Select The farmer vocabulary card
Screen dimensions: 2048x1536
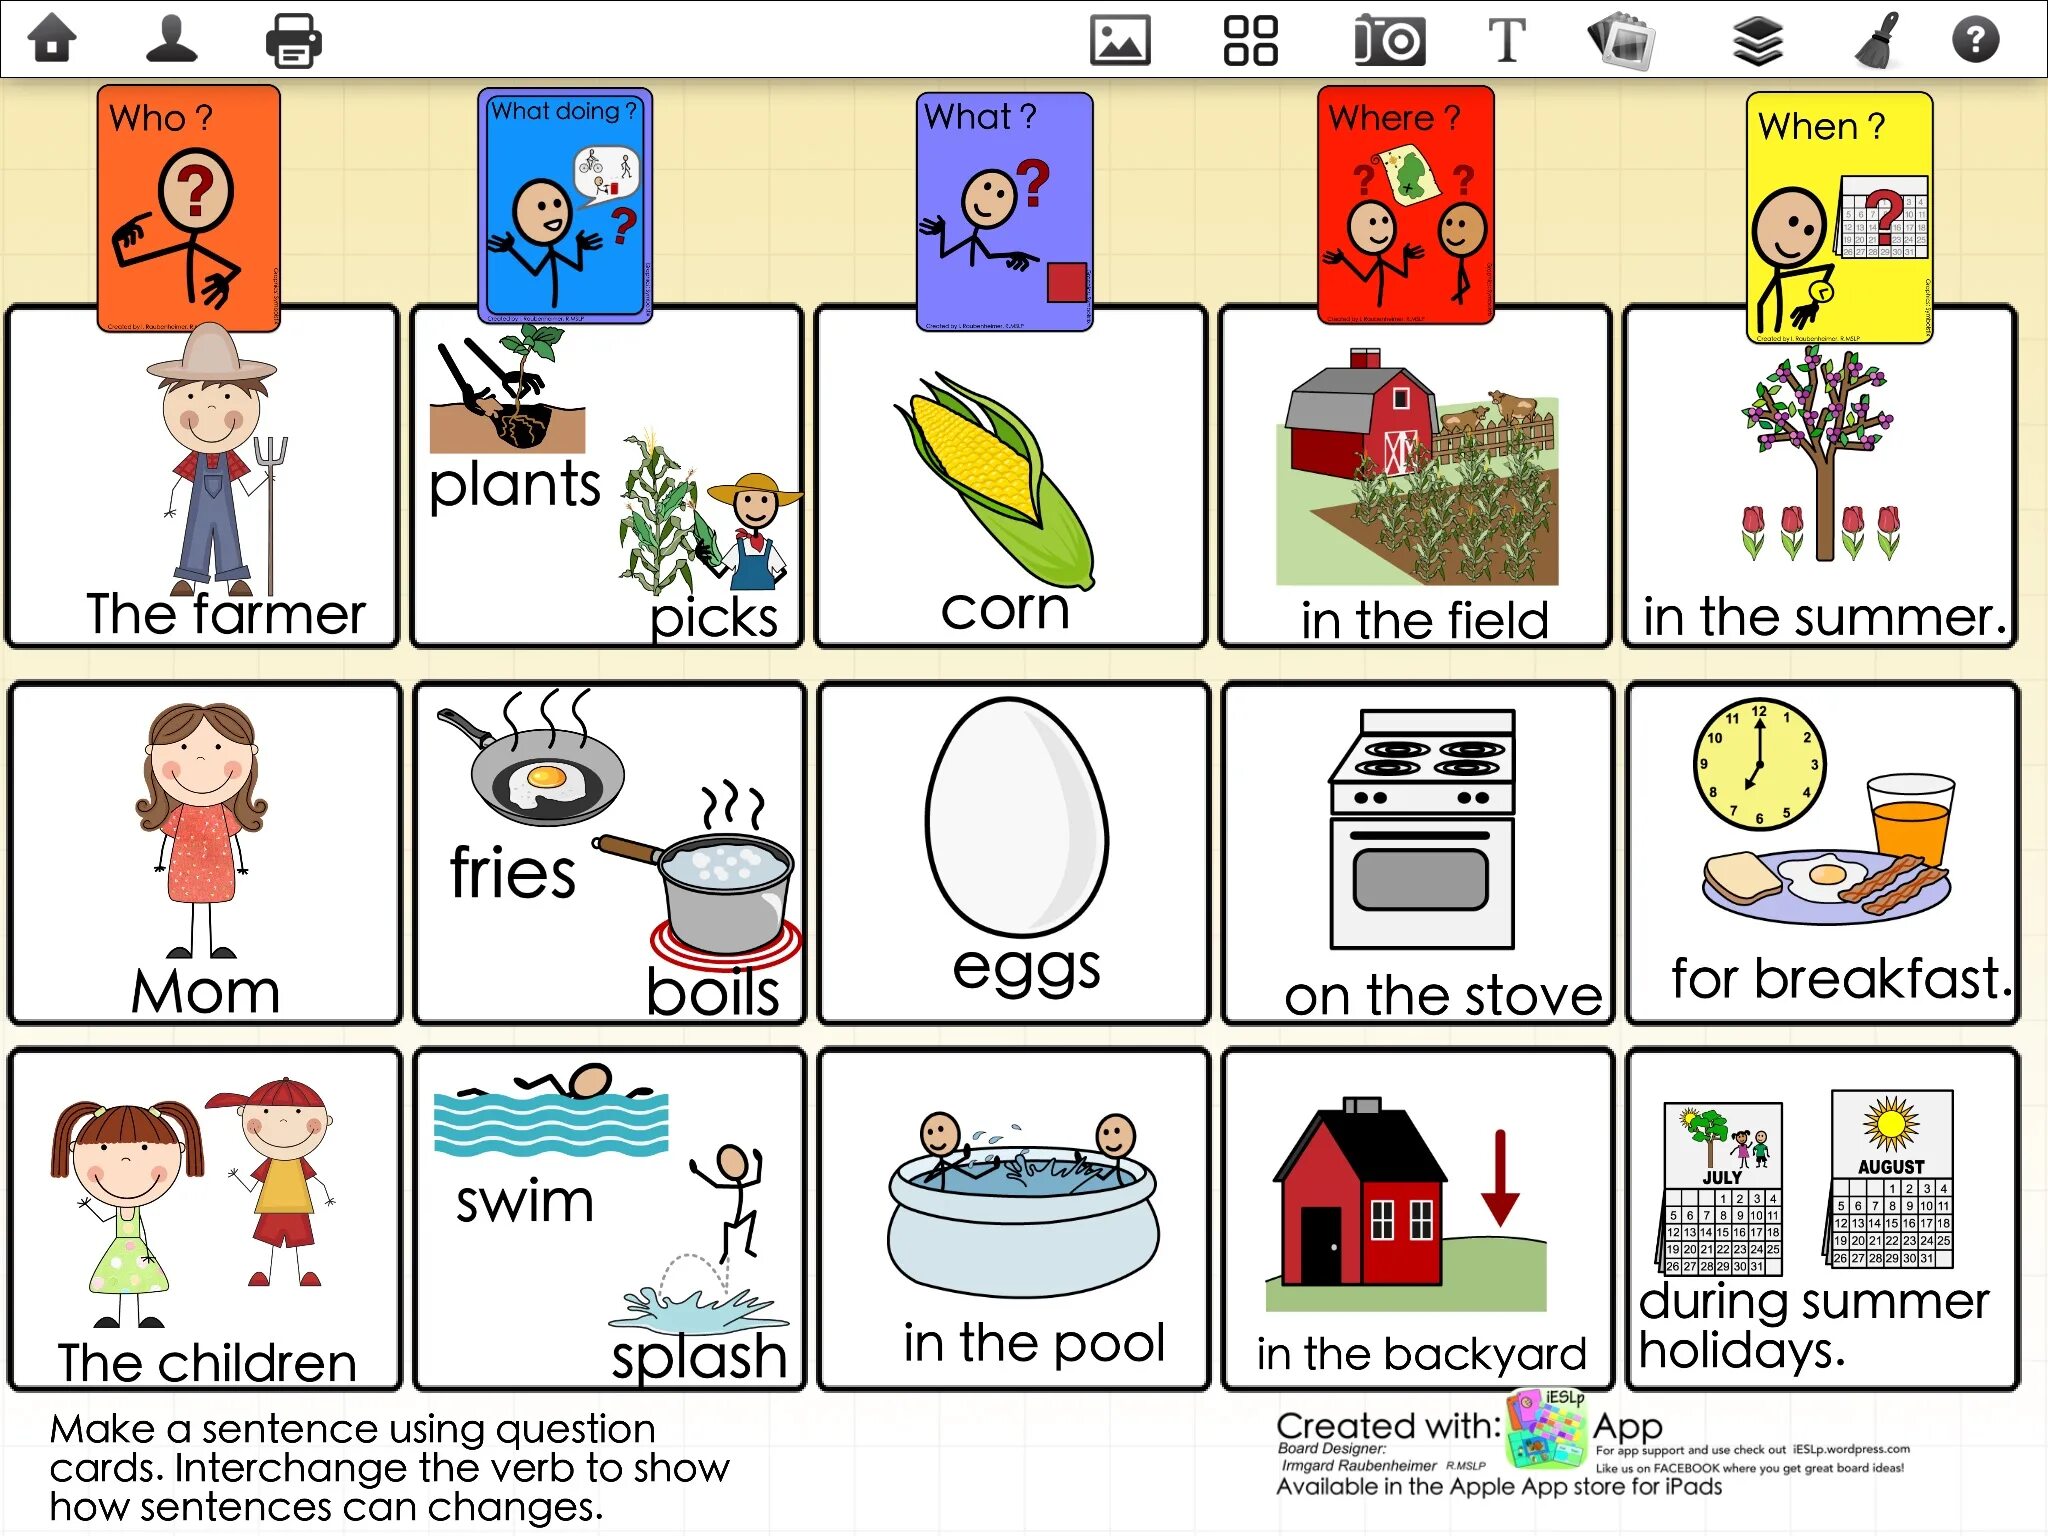click(208, 468)
